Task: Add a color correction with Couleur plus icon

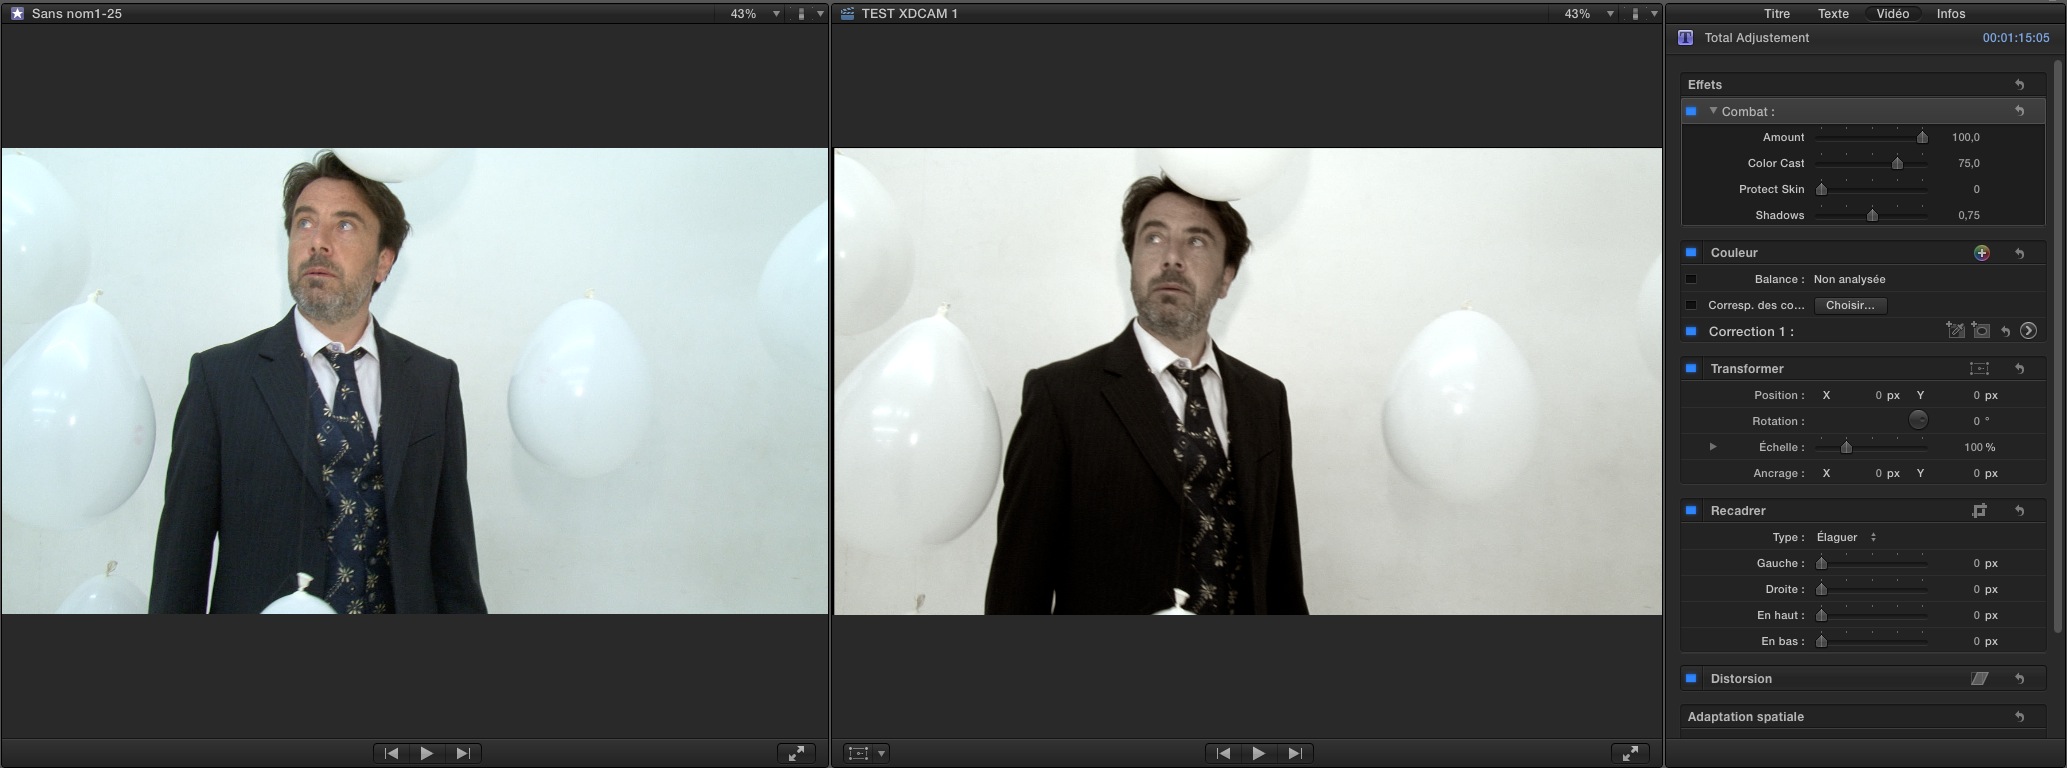Action: (1981, 253)
